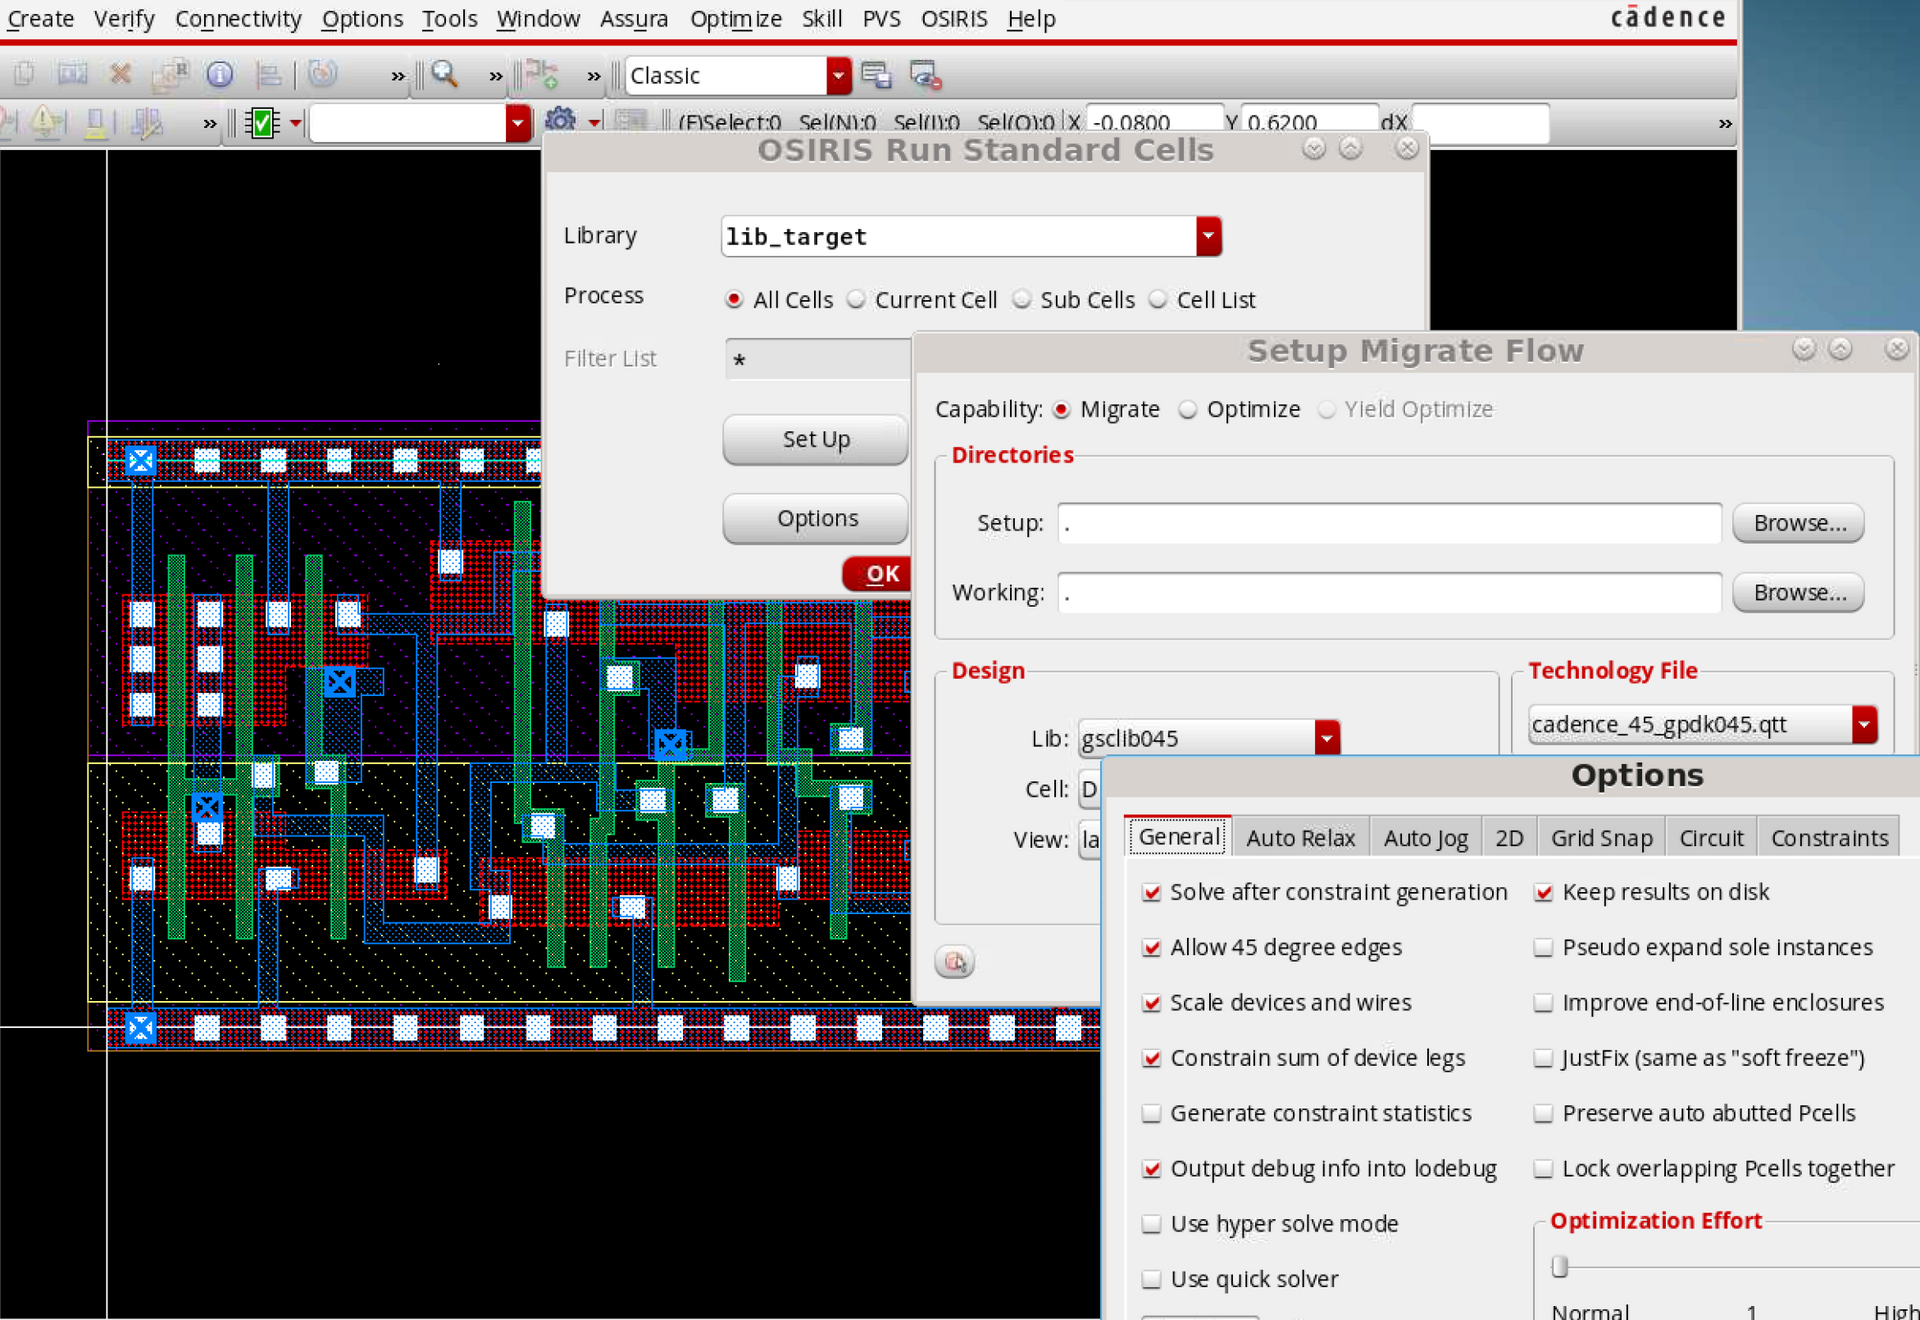Enable Use hyper solve mode

click(x=1152, y=1224)
